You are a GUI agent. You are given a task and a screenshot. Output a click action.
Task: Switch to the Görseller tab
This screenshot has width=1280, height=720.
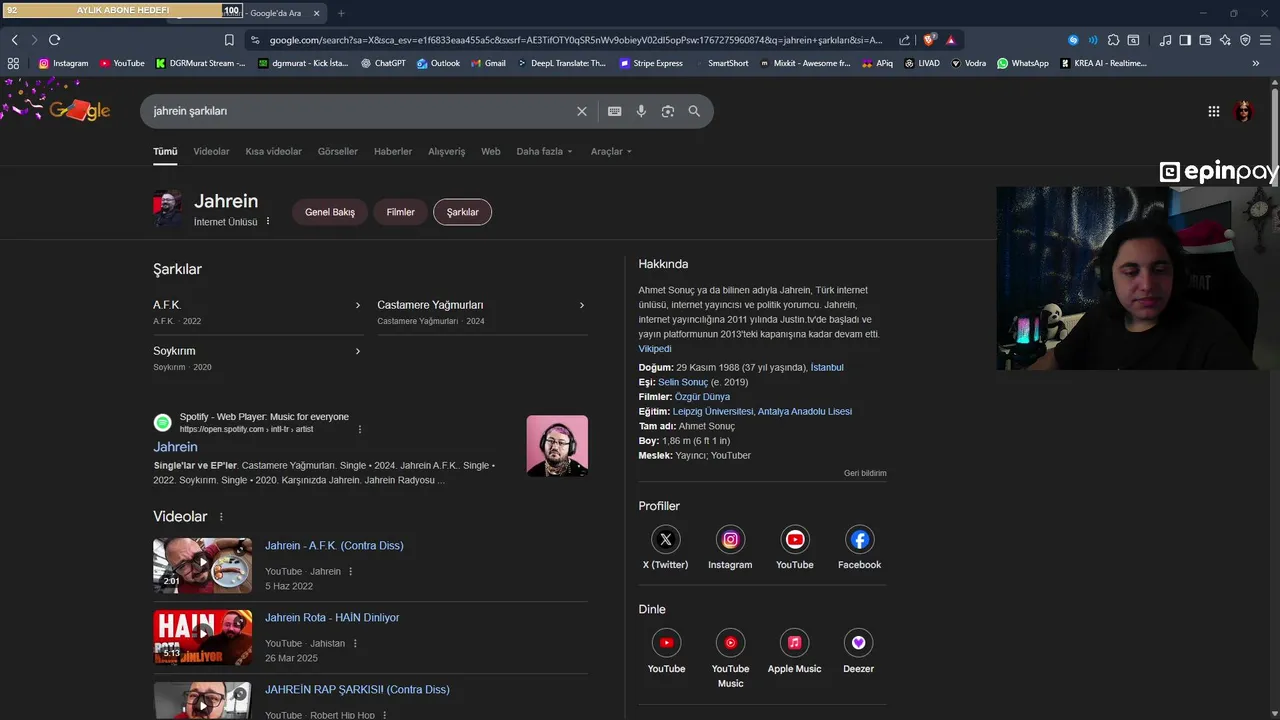pyautogui.click(x=337, y=152)
